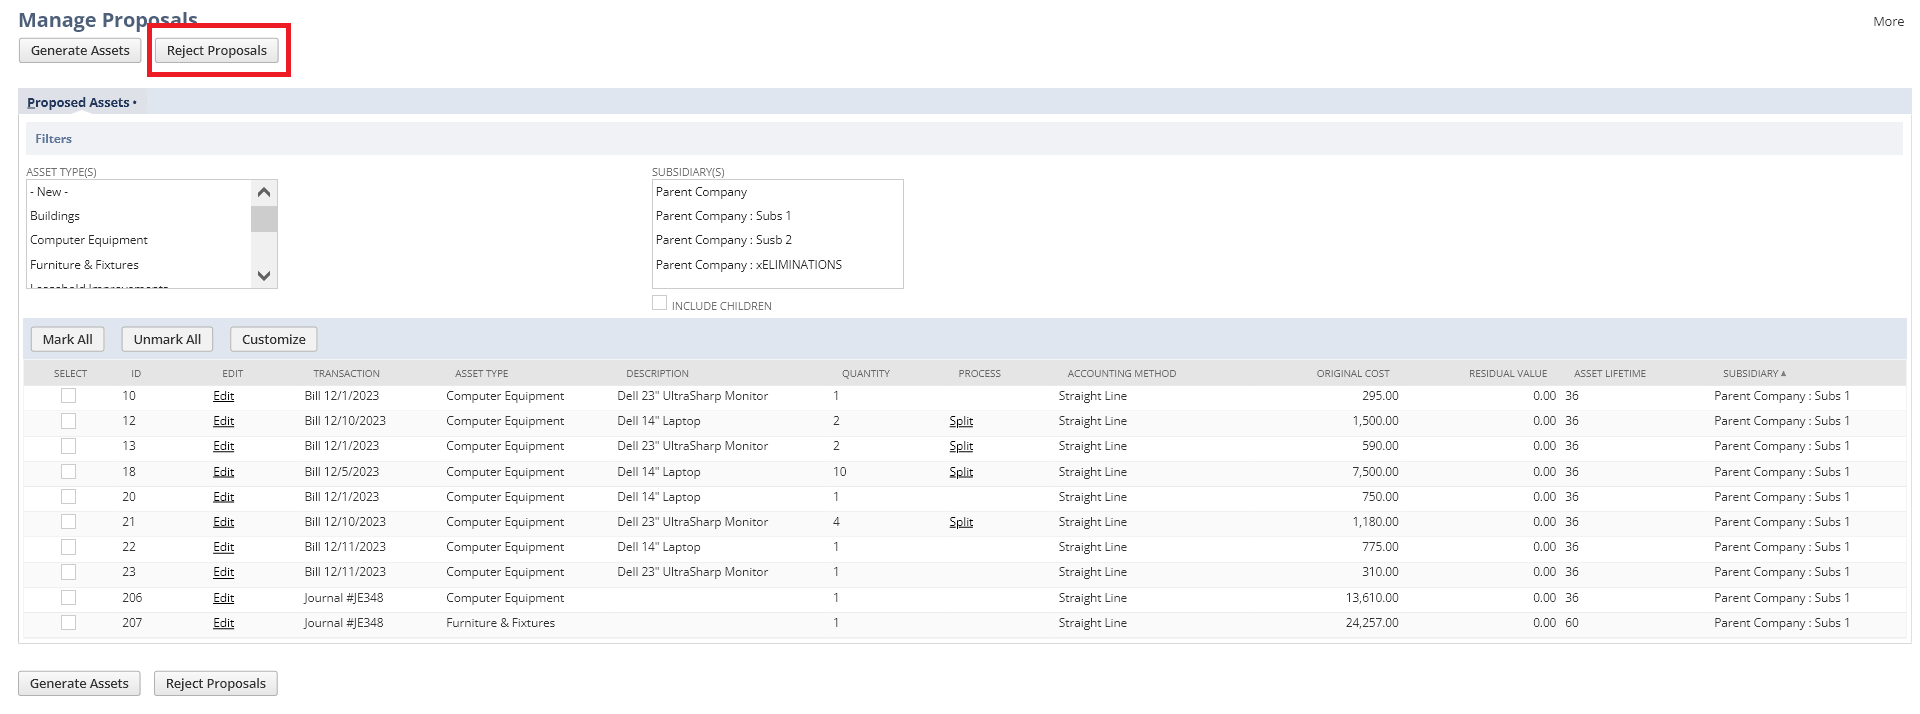Select checkbox for asset ID 23
This screenshot has height=714, width=1920.
68,572
